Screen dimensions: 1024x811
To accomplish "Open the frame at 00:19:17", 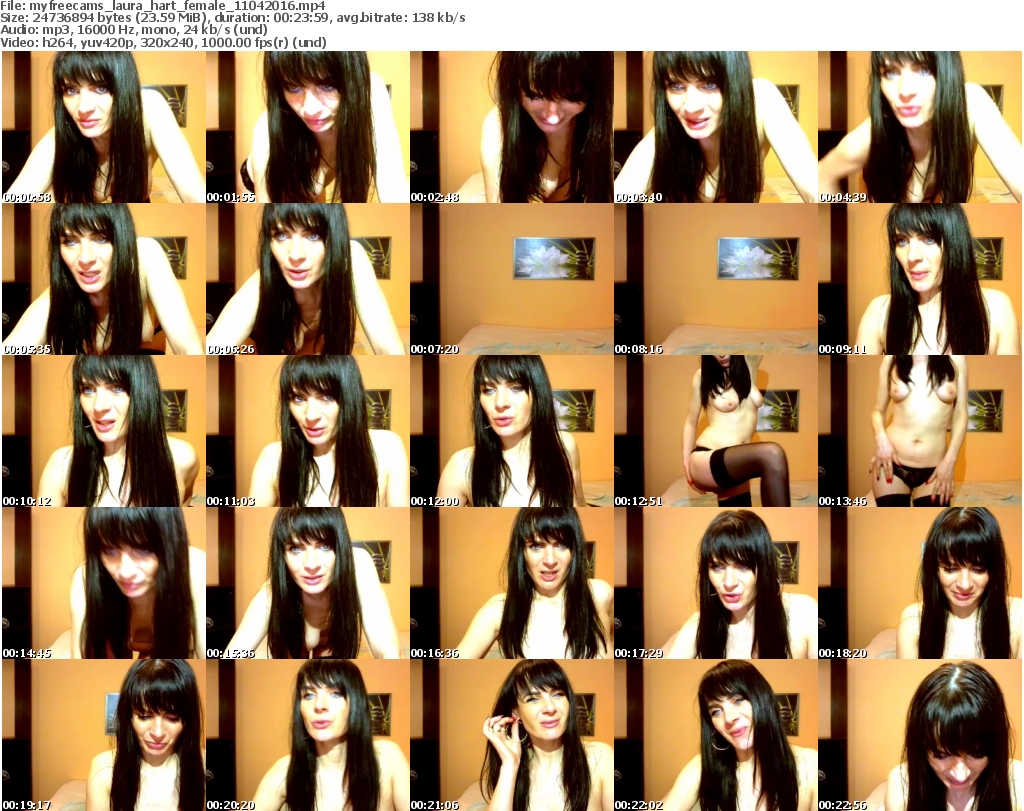I will click(103, 735).
